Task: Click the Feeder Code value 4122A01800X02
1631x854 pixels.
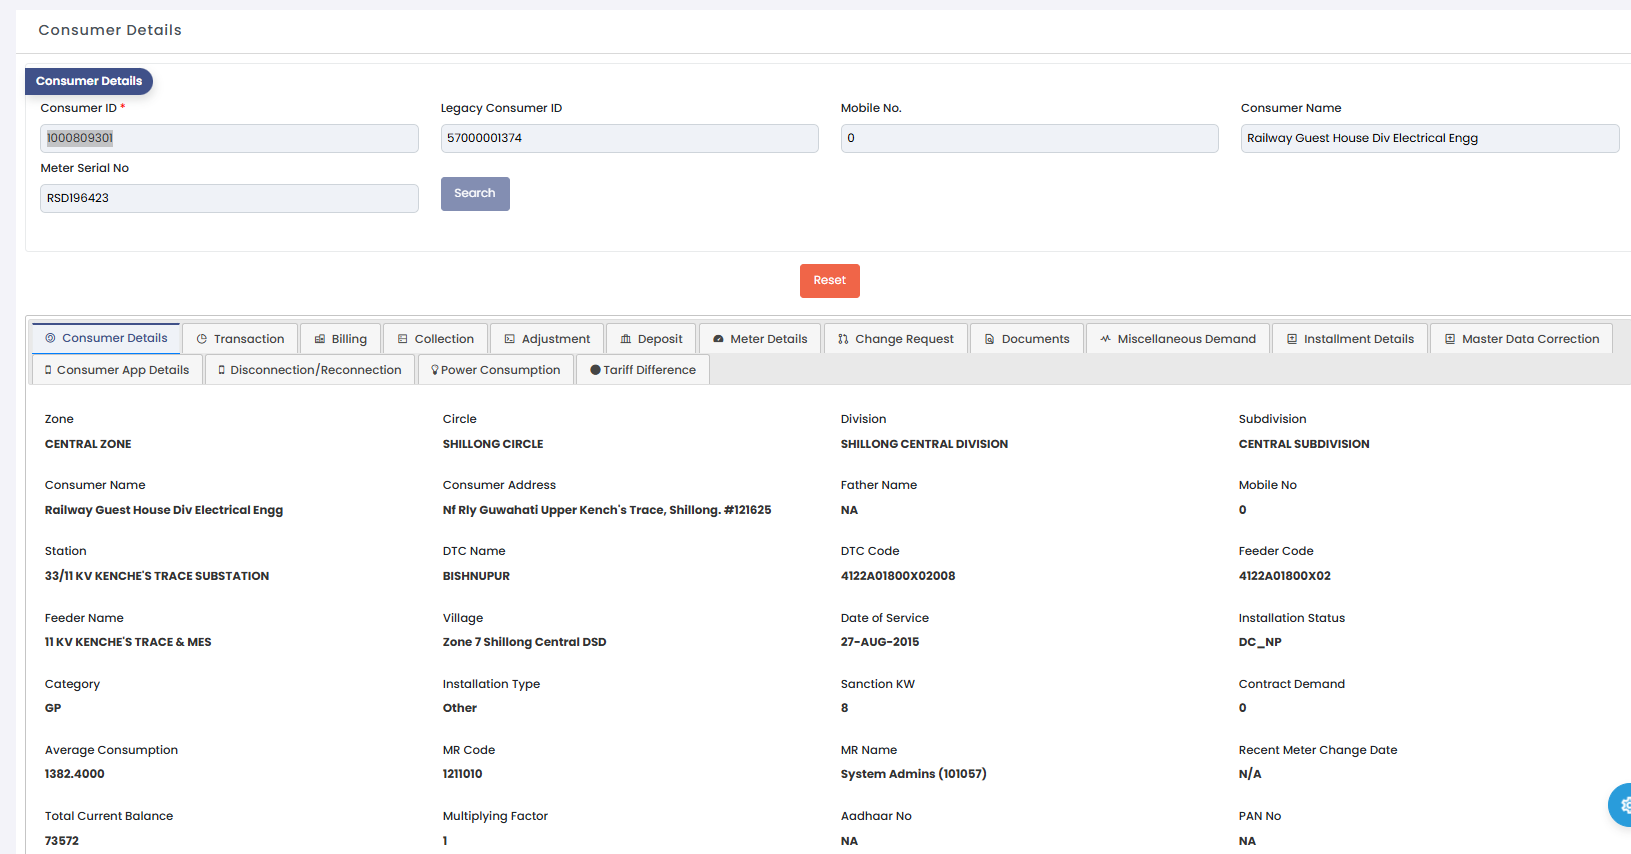Action: [x=1285, y=576]
